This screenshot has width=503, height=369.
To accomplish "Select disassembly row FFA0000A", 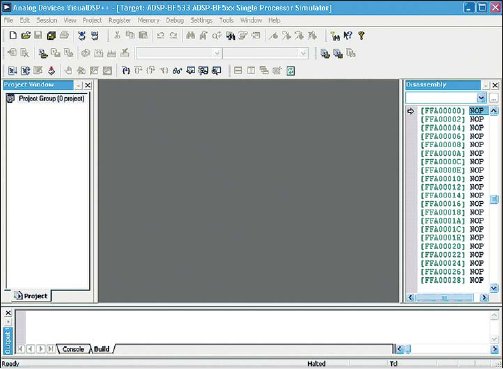I will point(452,153).
